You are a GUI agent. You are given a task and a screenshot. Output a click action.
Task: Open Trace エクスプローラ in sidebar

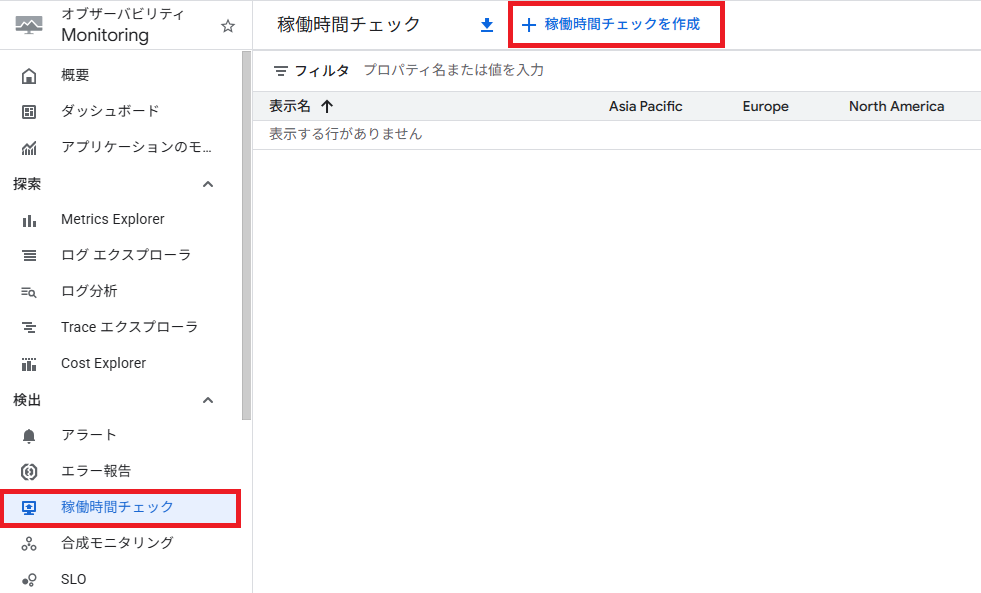pyautogui.click(x=129, y=327)
